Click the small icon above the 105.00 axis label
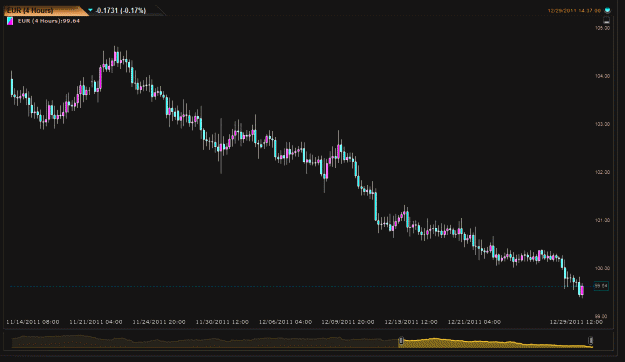The width and height of the screenshot is (625, 362). click(x=606, y=20)
